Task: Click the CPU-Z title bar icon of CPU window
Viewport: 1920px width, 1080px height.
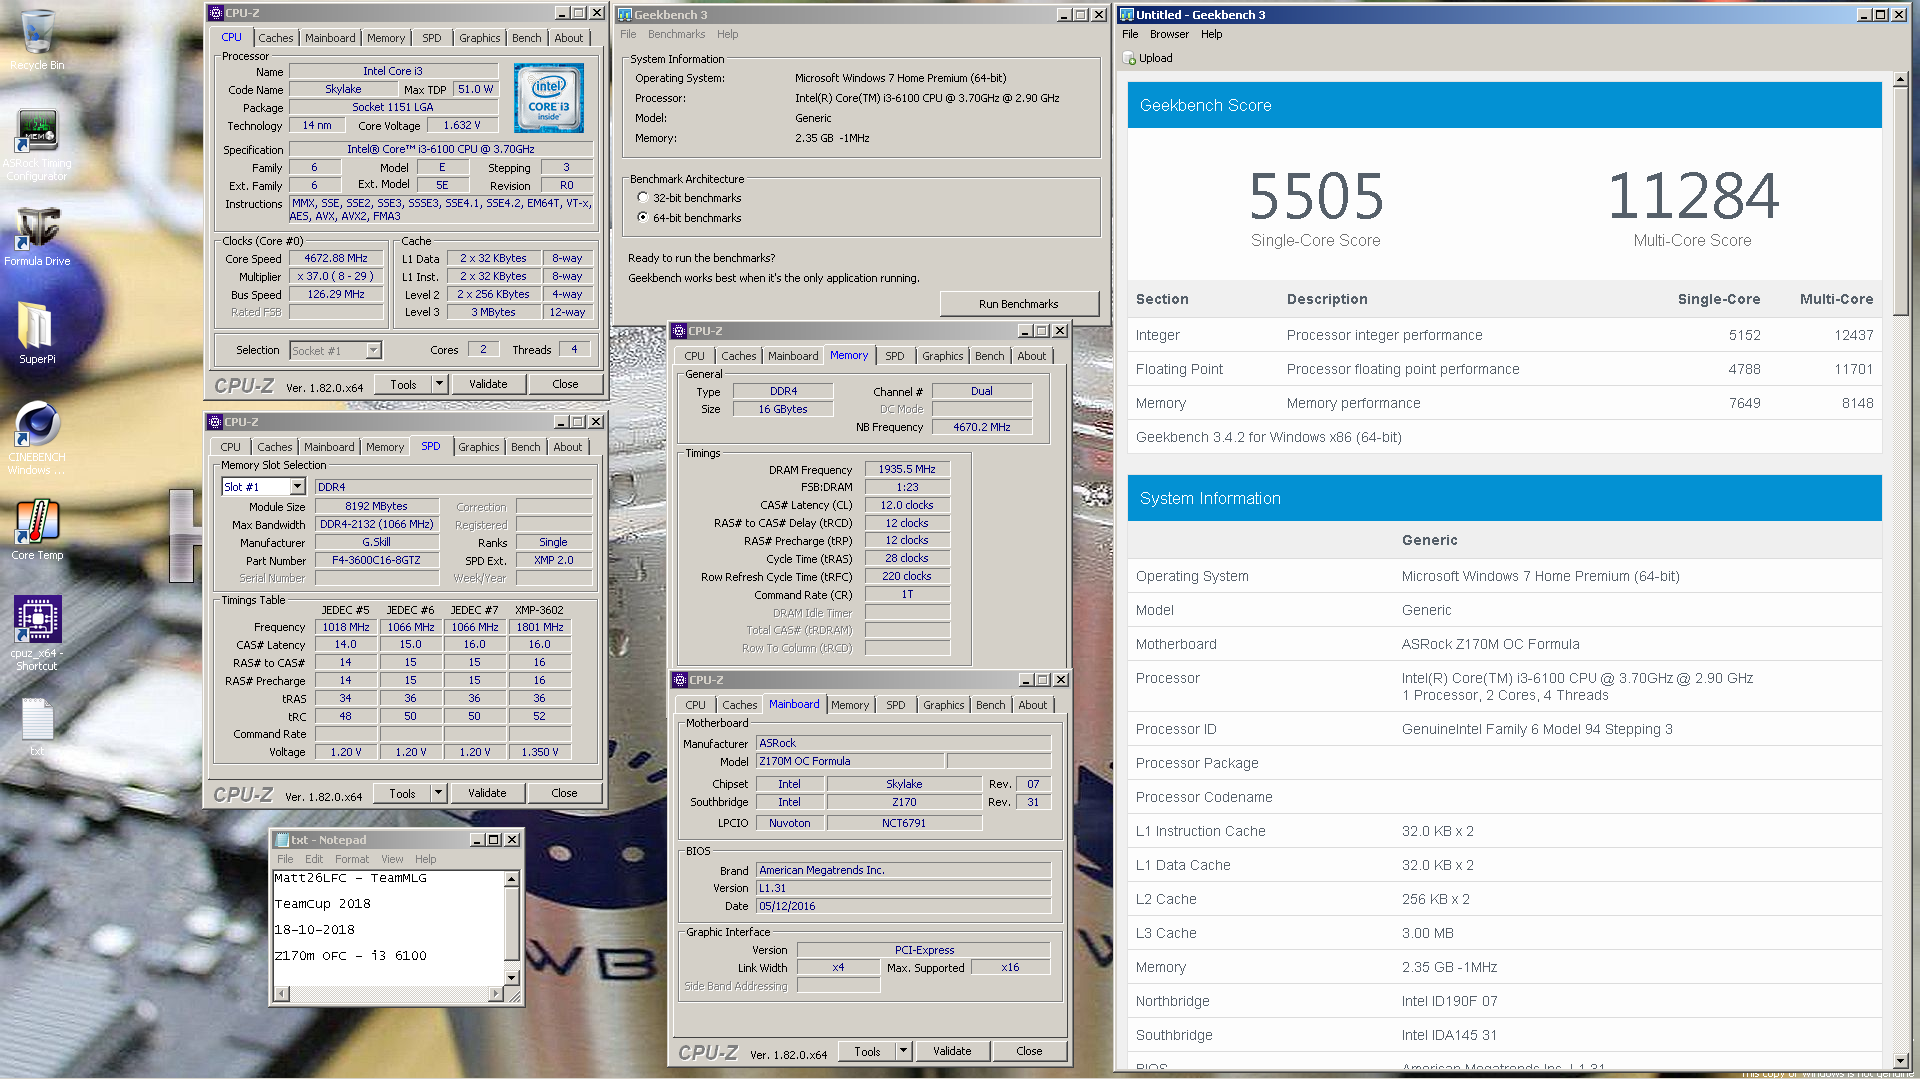Action: coord(215,13)
